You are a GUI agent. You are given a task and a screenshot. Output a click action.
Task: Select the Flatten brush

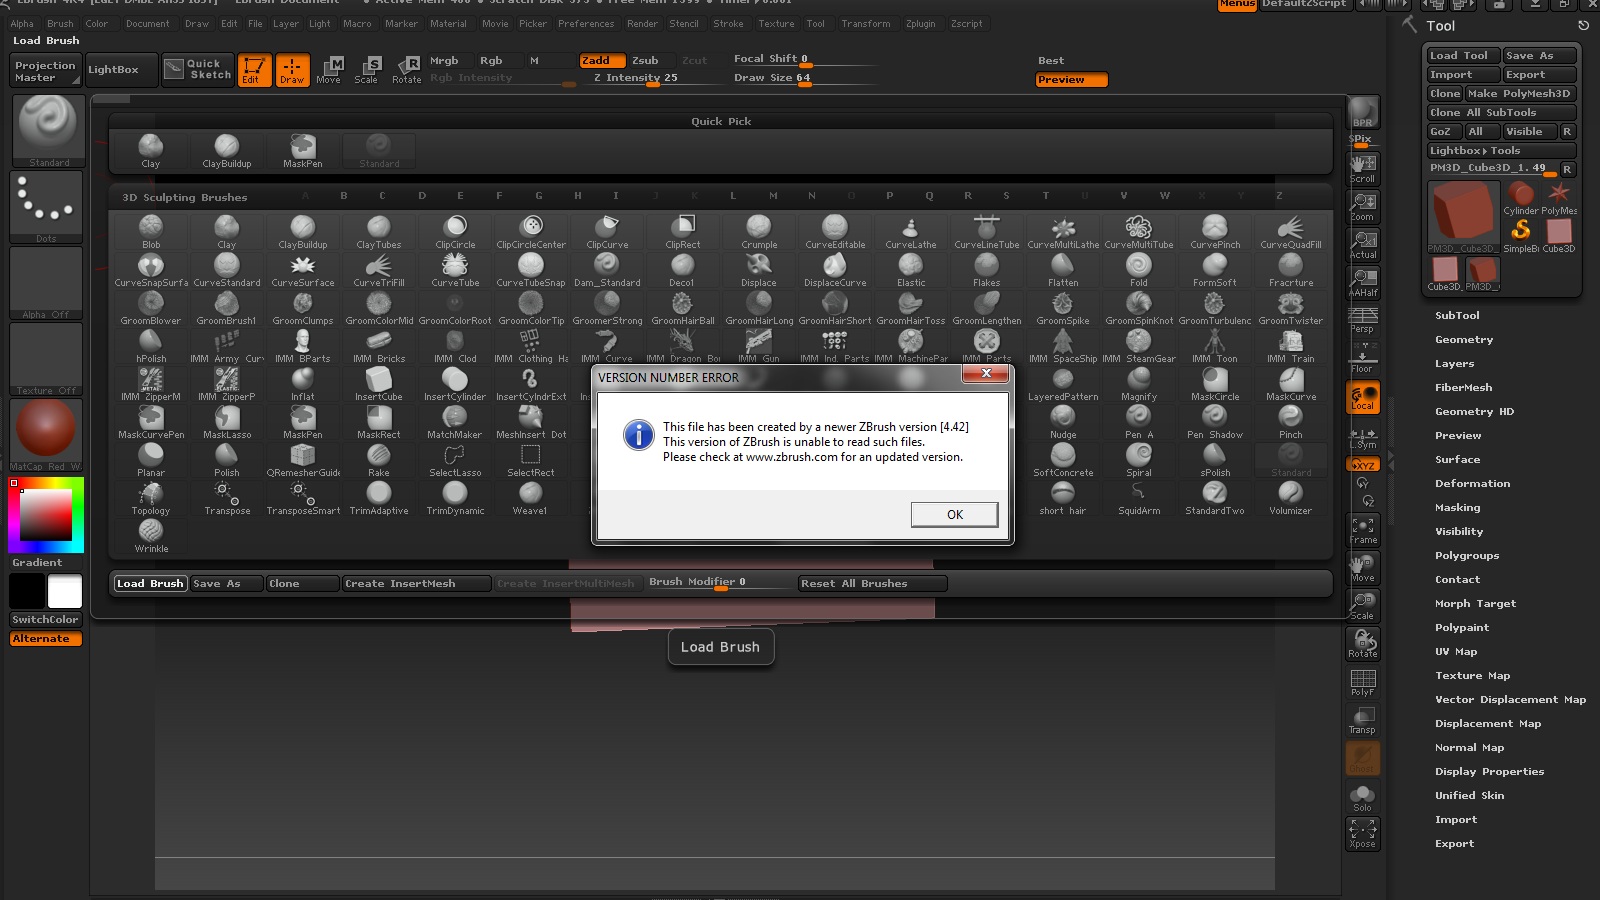click(1063, 268)
